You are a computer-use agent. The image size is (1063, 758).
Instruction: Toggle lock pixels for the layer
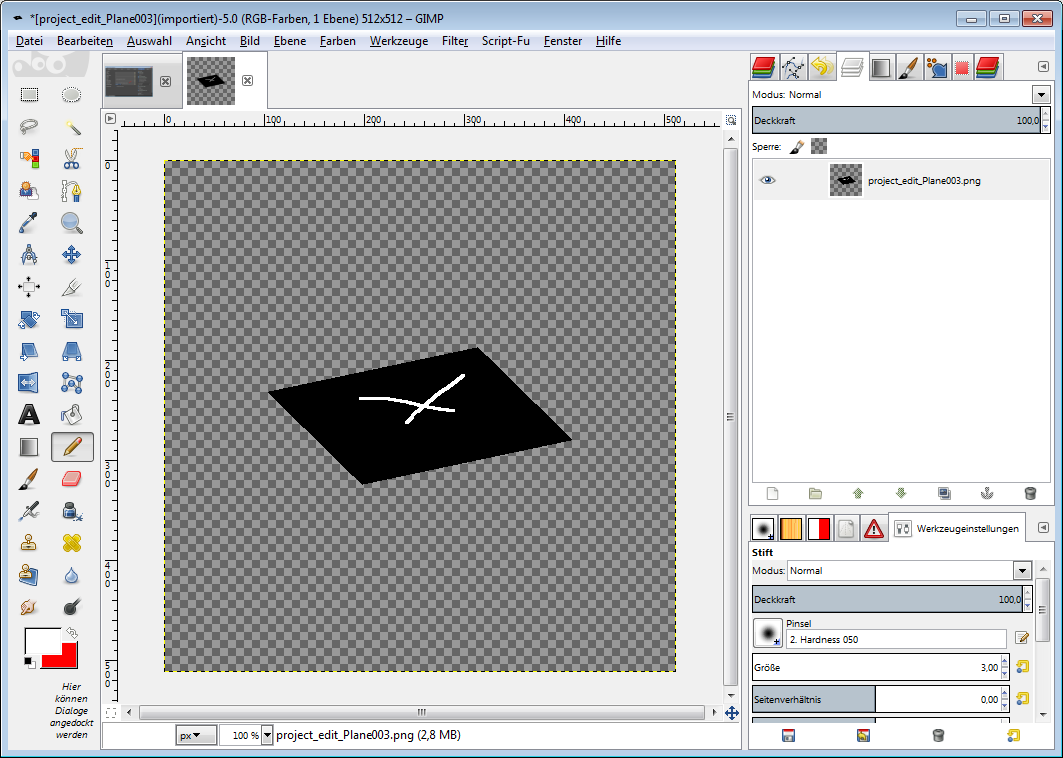coord(797,146)
